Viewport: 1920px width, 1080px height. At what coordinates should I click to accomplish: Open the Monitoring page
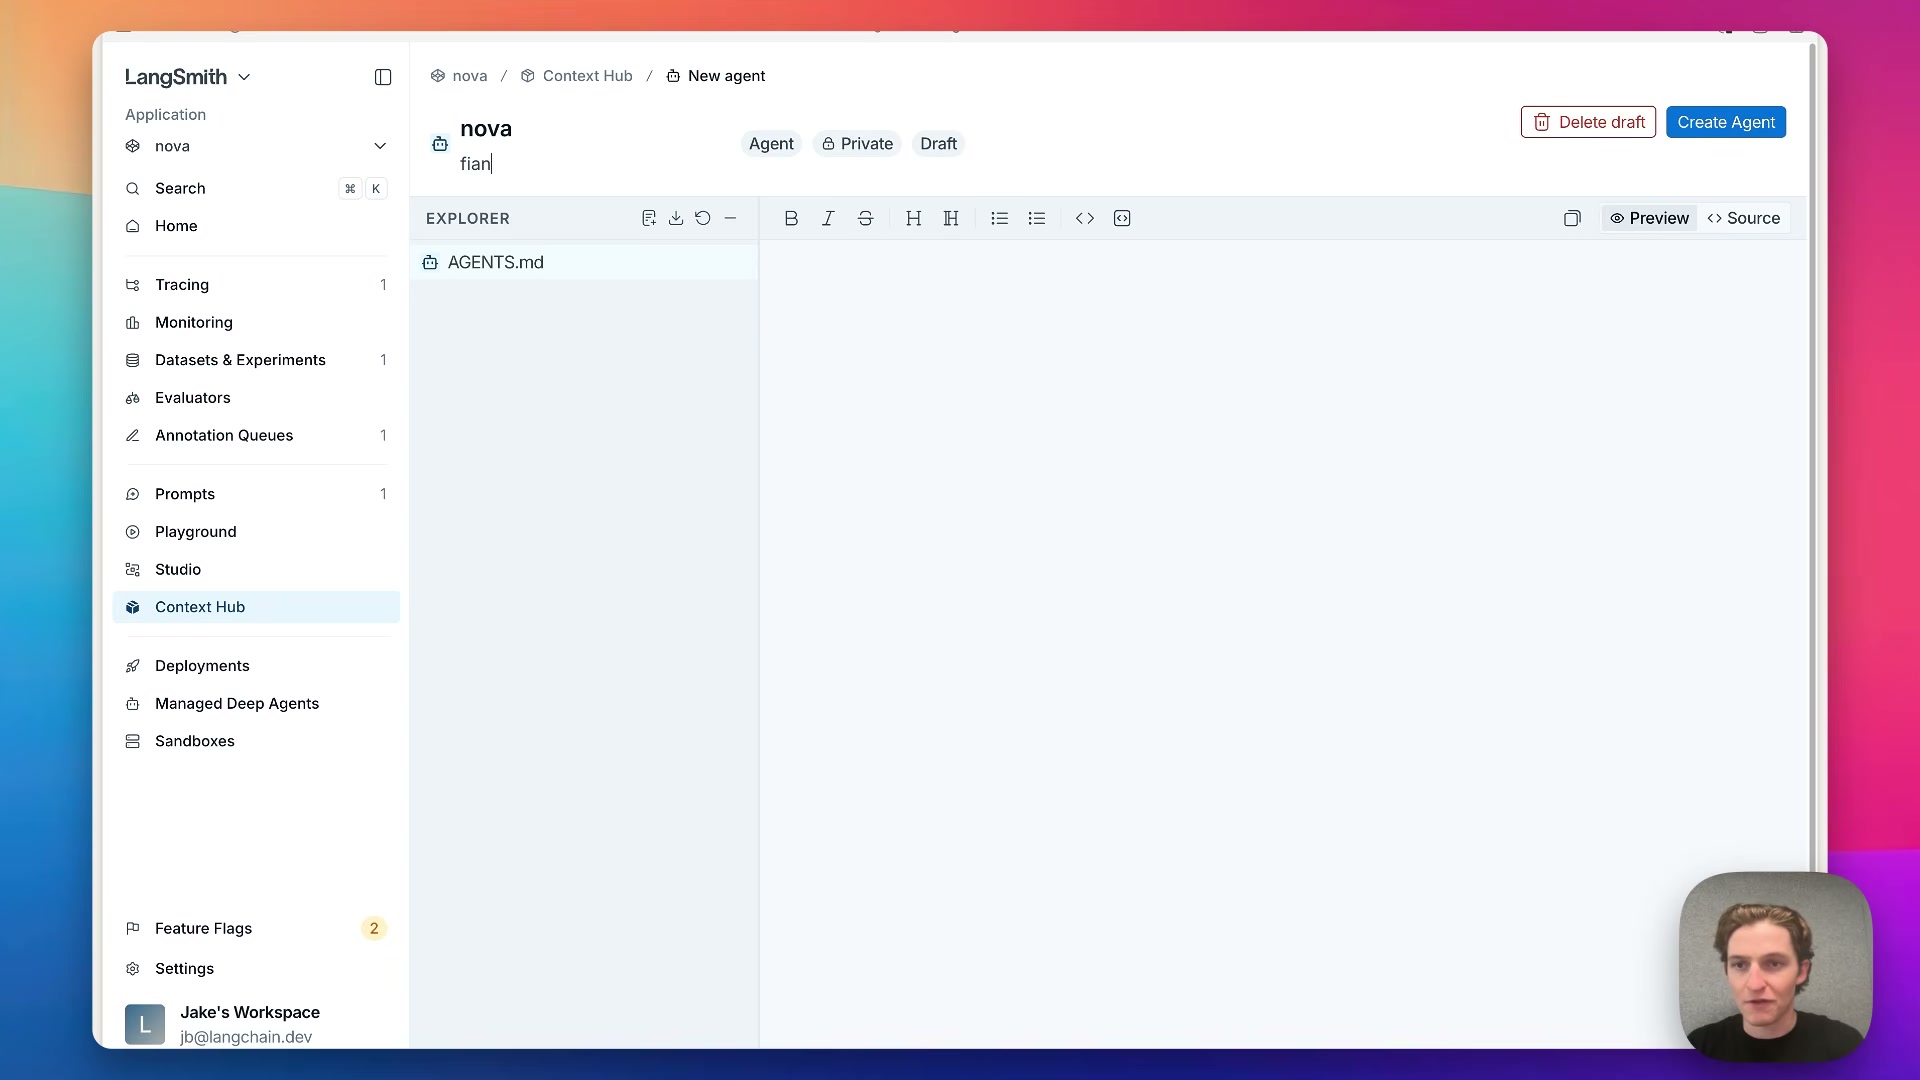pos(256,322)
